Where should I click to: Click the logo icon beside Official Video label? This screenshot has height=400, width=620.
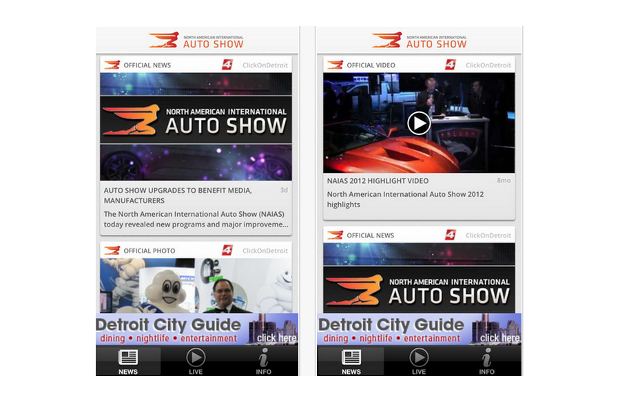(x=335, y=65)
